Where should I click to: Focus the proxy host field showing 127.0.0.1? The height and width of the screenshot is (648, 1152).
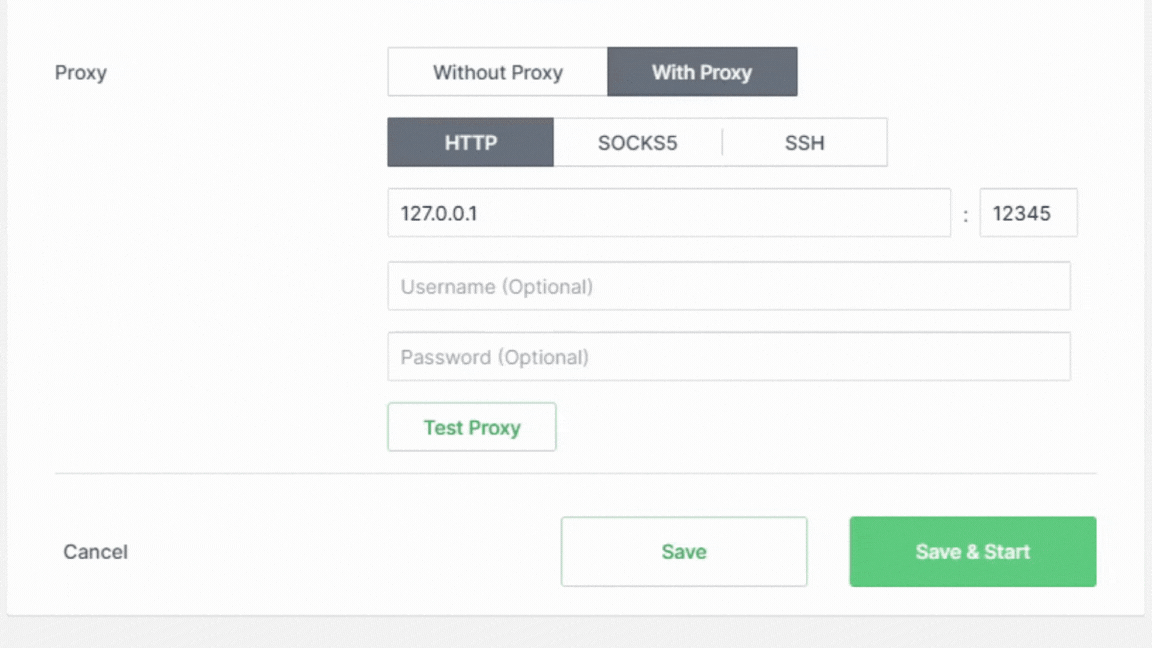[x=669, y=213]
